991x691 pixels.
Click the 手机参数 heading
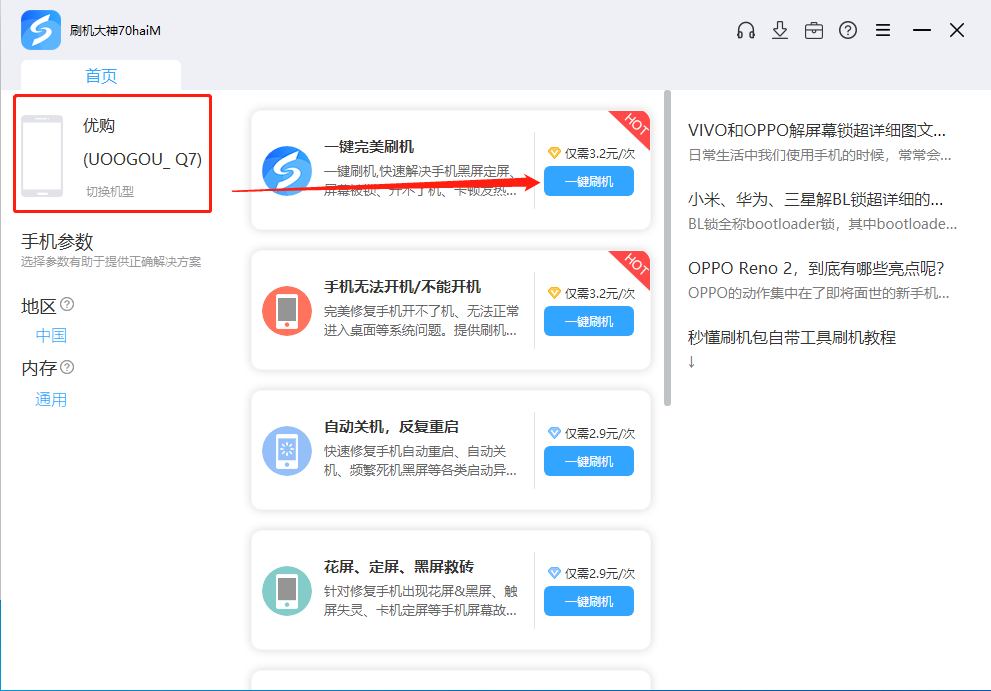point(58,242)
